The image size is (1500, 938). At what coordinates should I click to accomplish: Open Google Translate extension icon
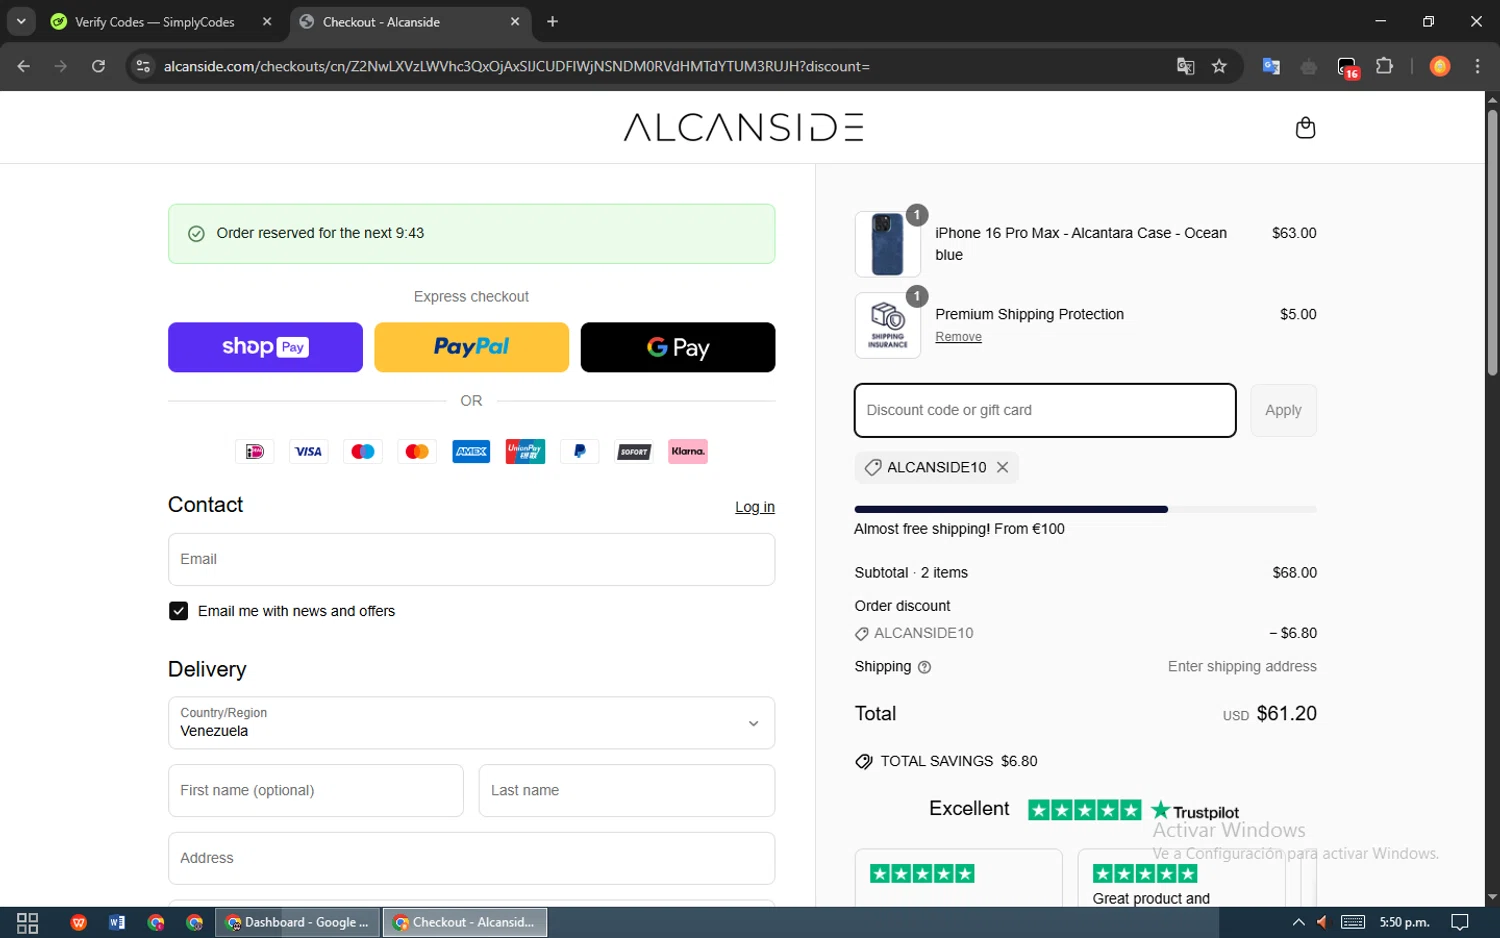[x=1271, y=66]
